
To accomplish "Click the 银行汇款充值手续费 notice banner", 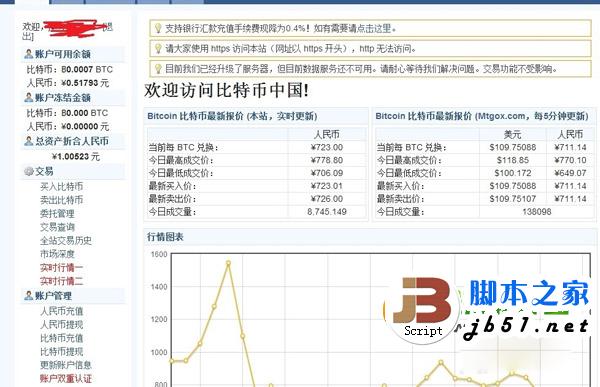I will tap(370, 28).
